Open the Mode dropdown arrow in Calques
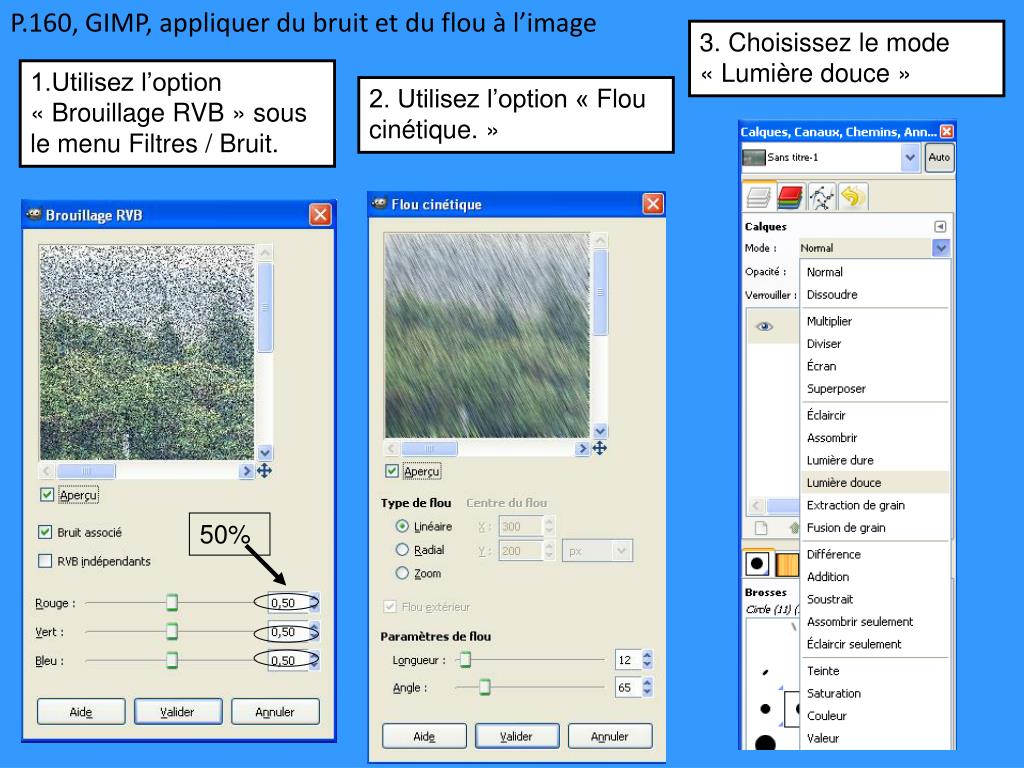Image resolution: width=1024 pixels, height=768 pixels. [940, 248]
